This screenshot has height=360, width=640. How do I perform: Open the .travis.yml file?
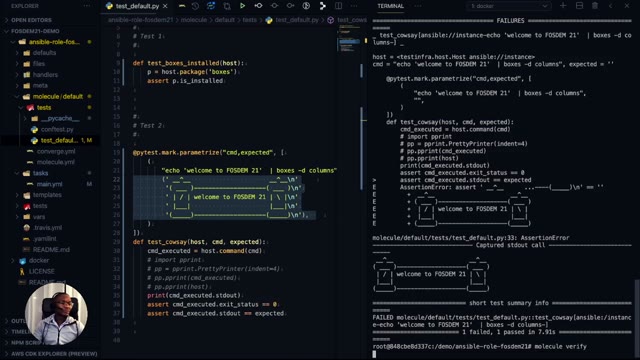[x=48, y=228]
